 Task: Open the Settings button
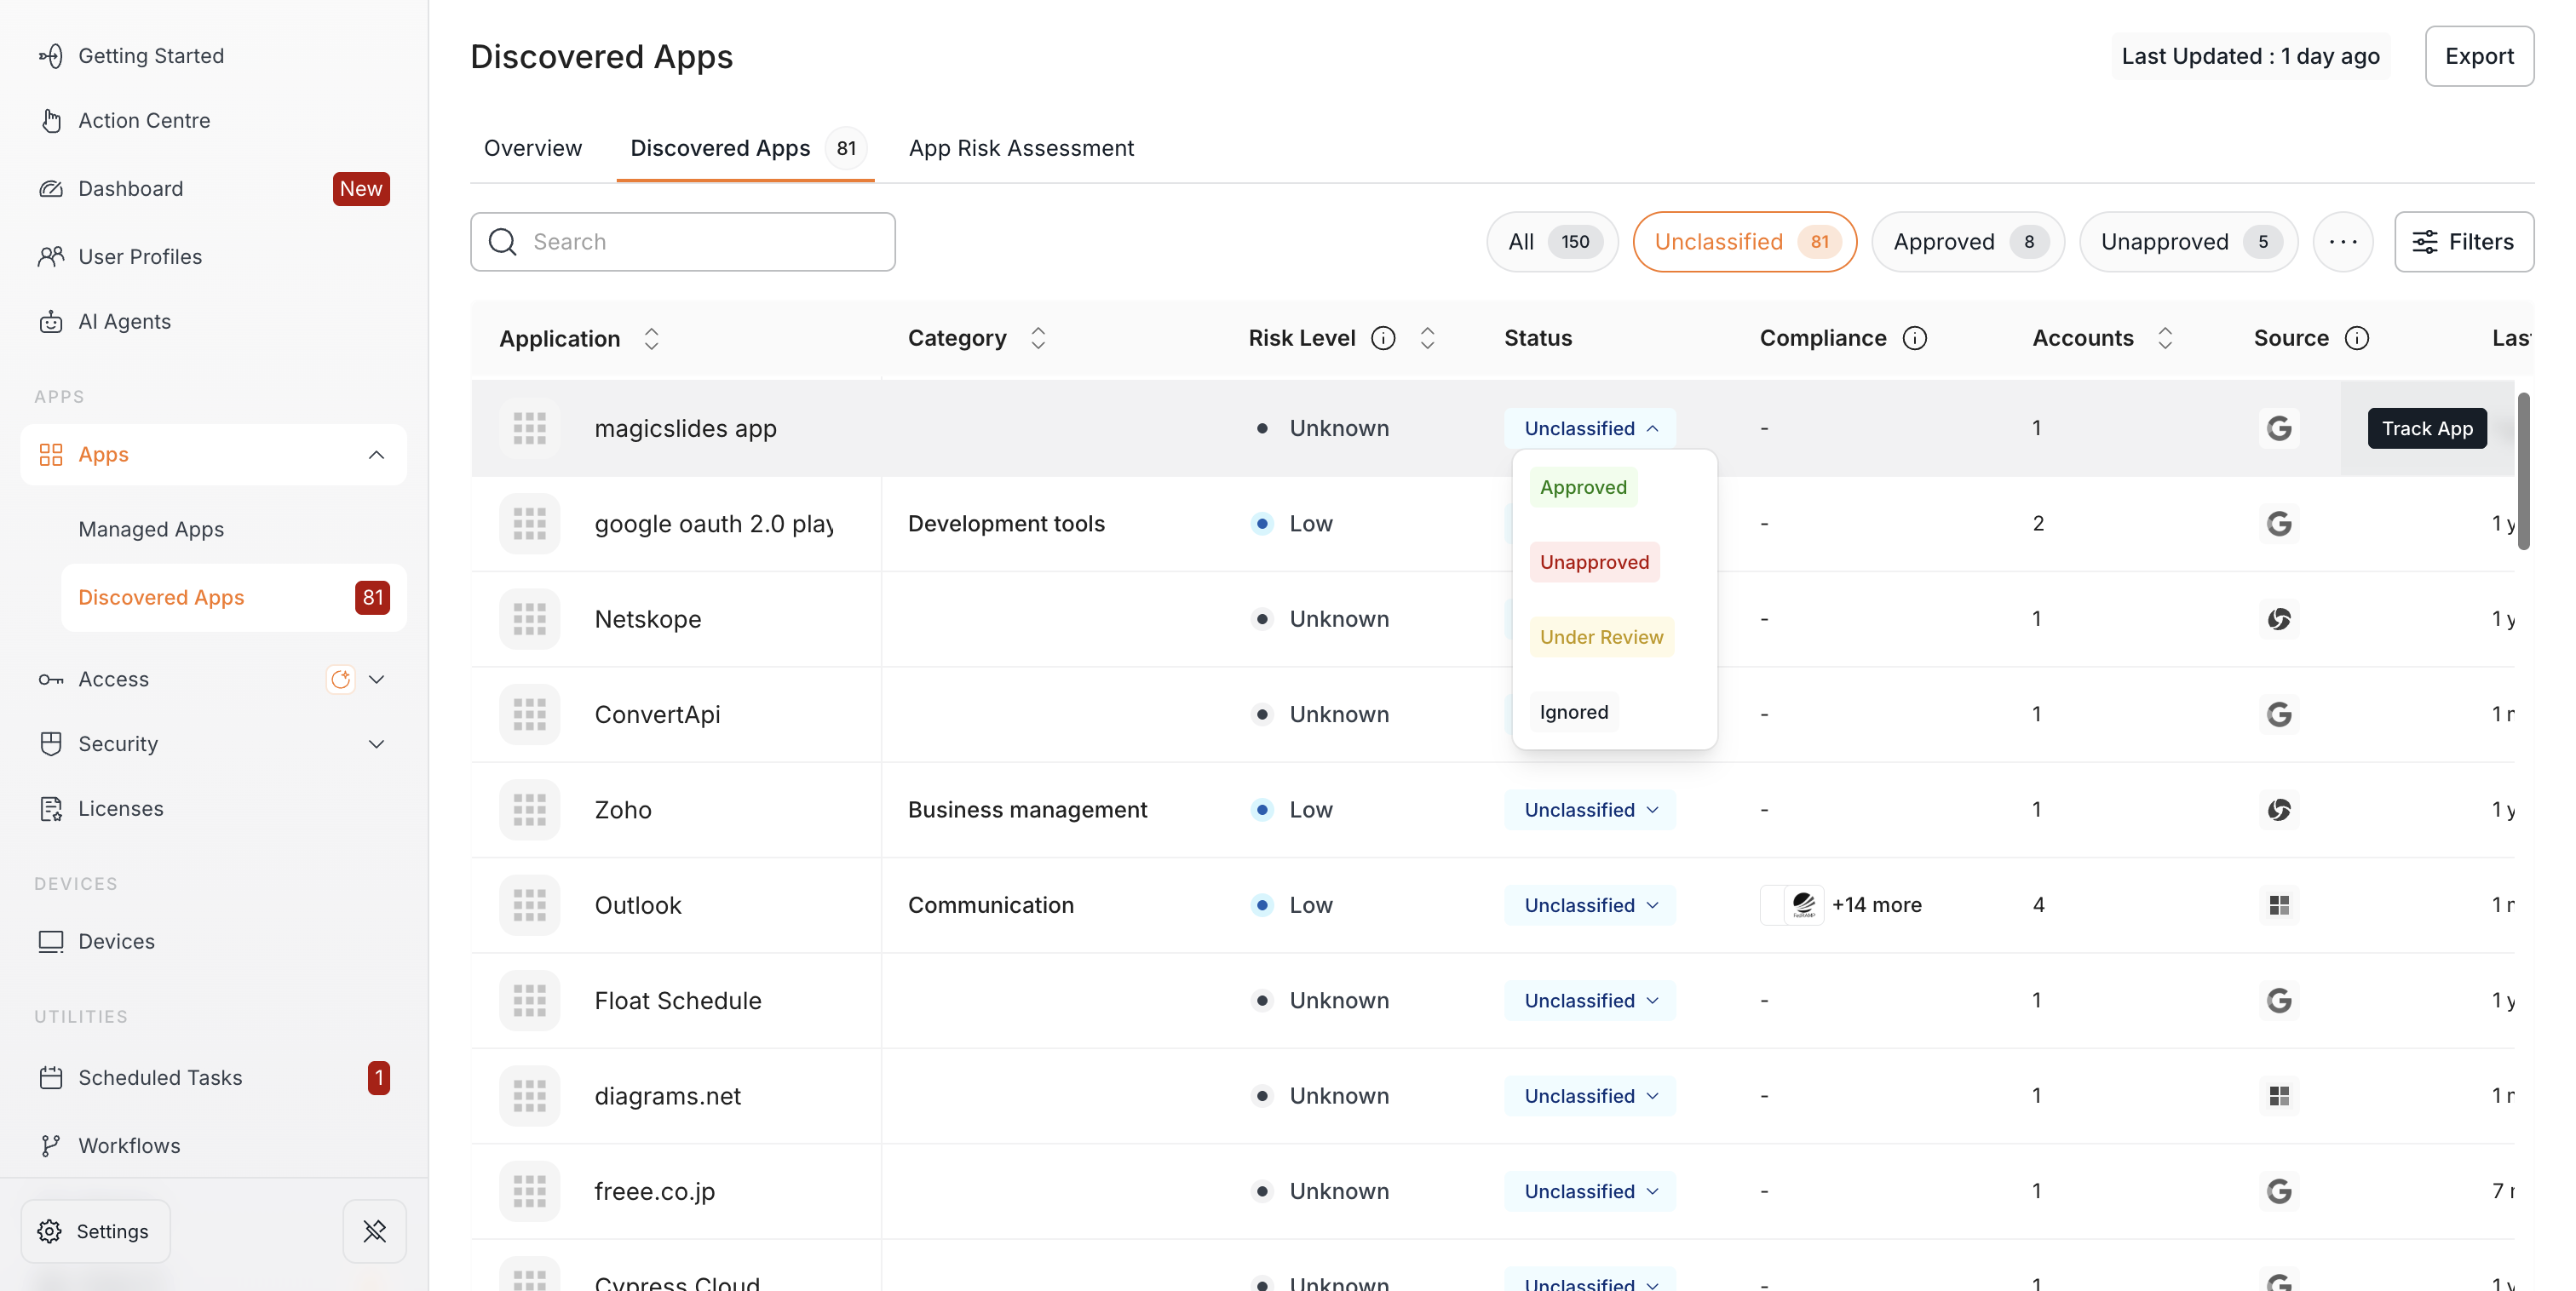point(95,1232)
